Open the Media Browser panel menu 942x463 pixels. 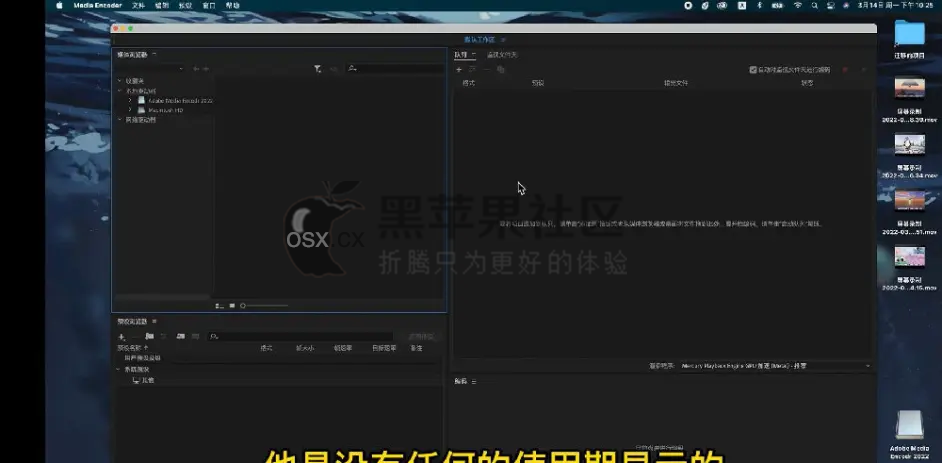154,55
